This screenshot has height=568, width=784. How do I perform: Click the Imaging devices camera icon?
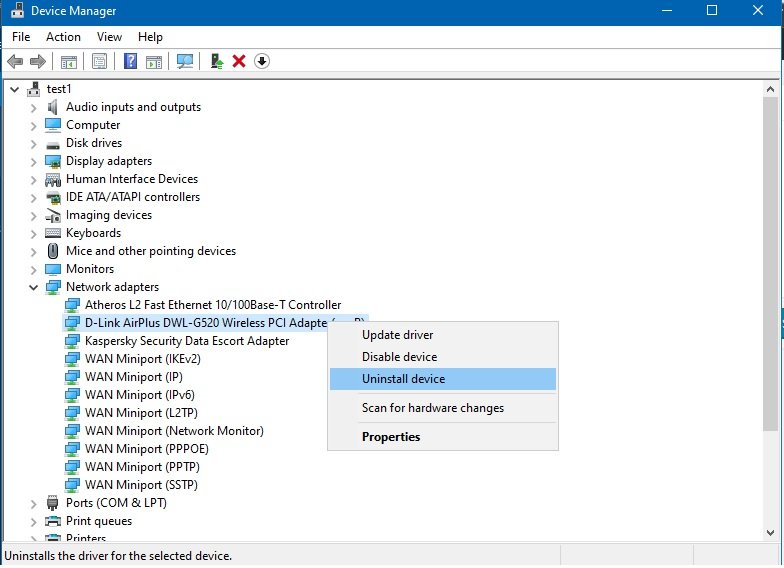tap(53, 216)
